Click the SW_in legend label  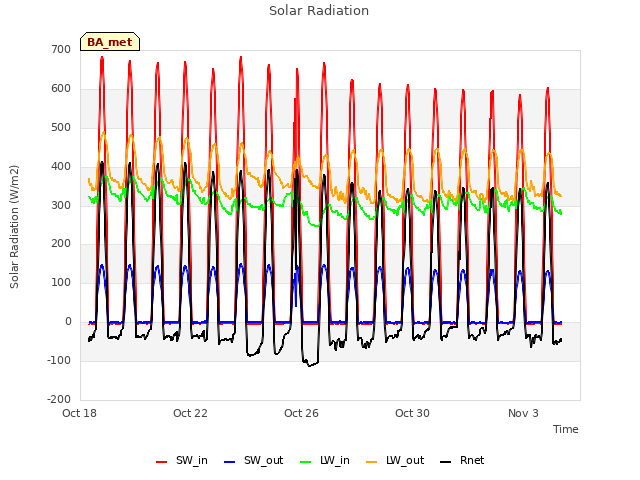pyautogui.click(x=191, y=460)
